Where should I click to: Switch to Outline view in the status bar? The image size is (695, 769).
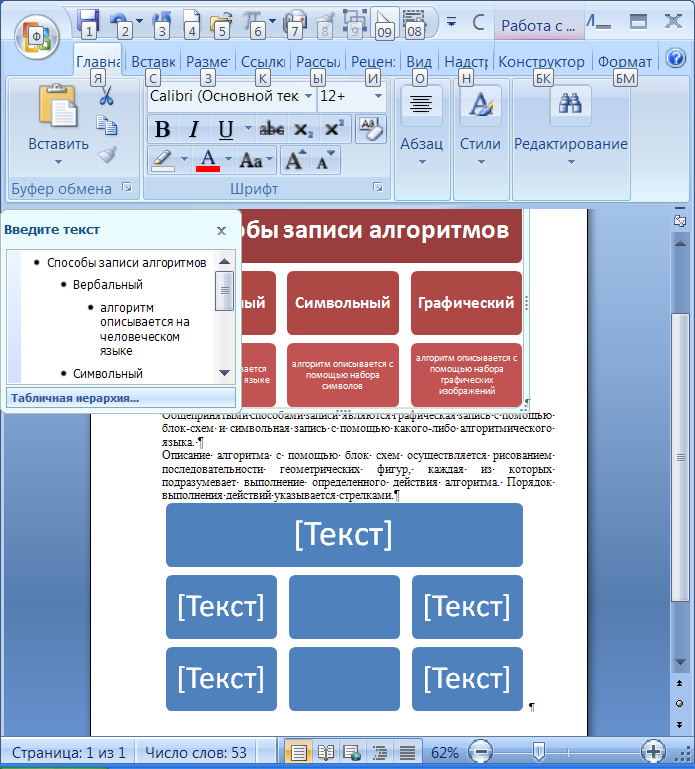pyautogui.click(x=380, y=752)
